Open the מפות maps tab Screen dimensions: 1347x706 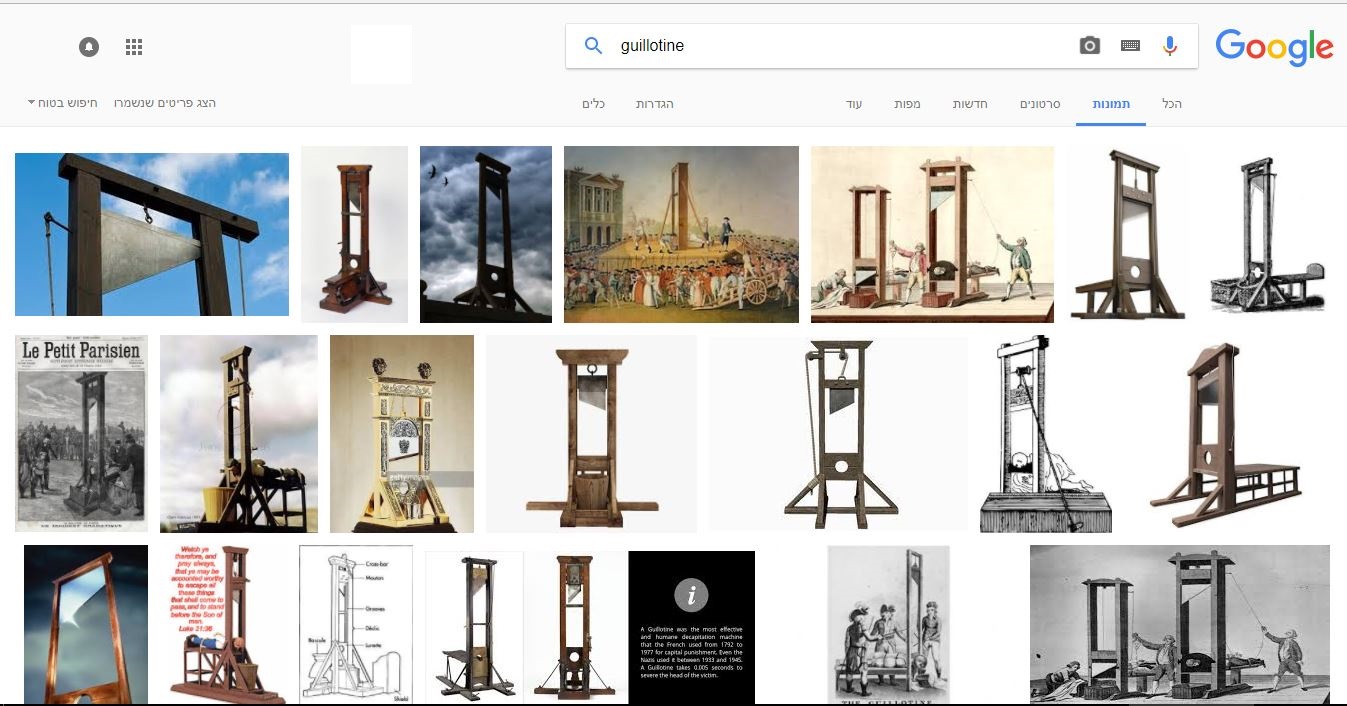pyautogui.click(x=907, y=104)
